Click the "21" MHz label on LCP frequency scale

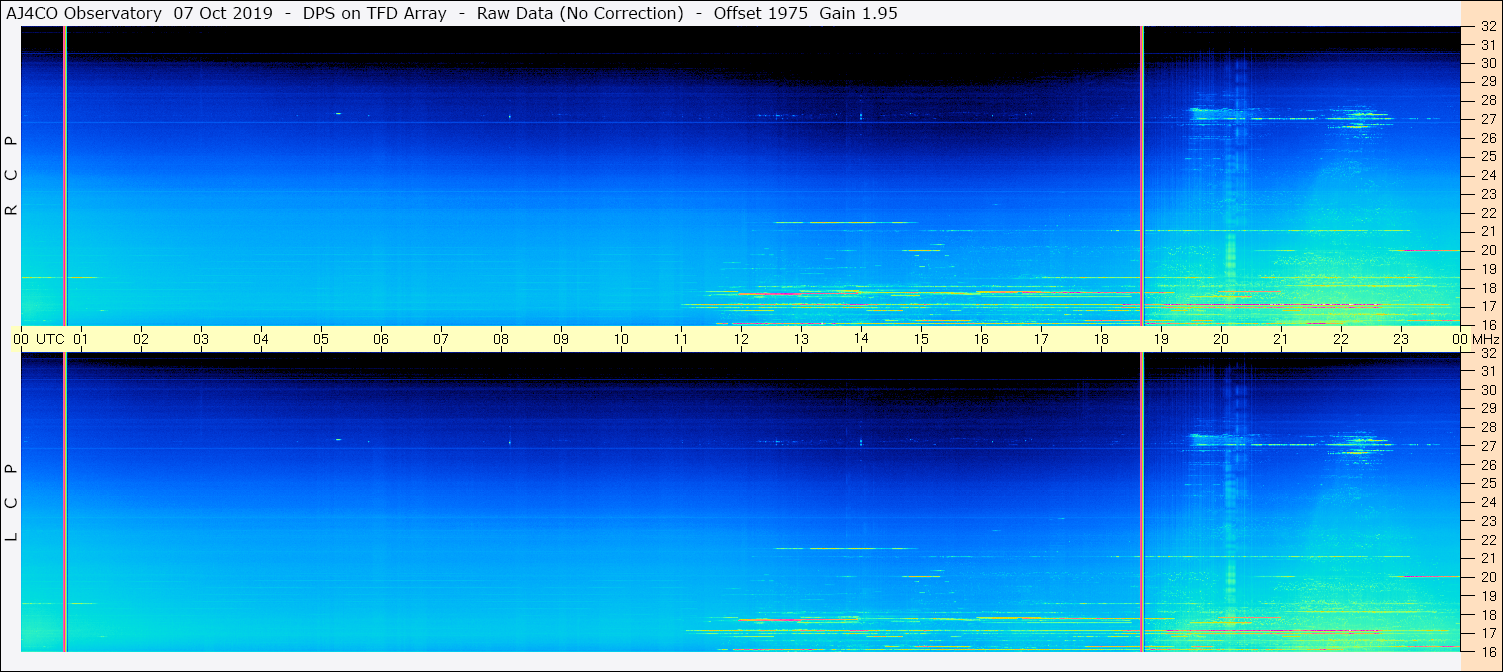[x=1487, y=558]
